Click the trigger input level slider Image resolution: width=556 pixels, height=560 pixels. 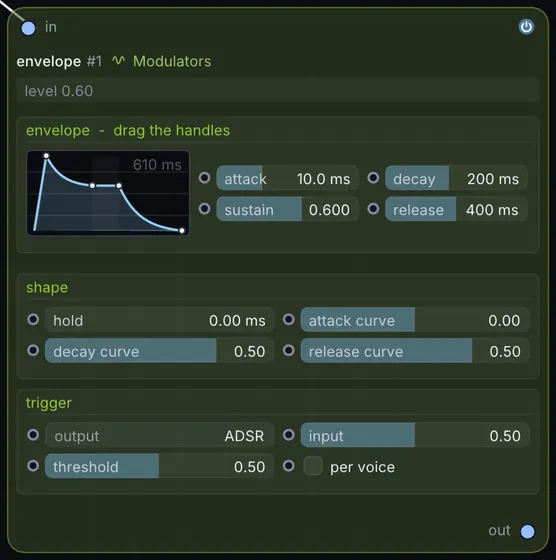pyautogui.click(x=415, y=435)
